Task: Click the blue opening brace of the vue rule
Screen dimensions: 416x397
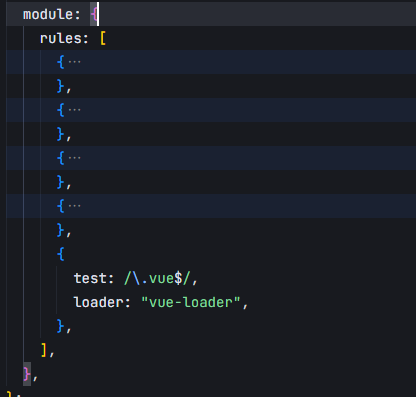Action: pos(61,254)
